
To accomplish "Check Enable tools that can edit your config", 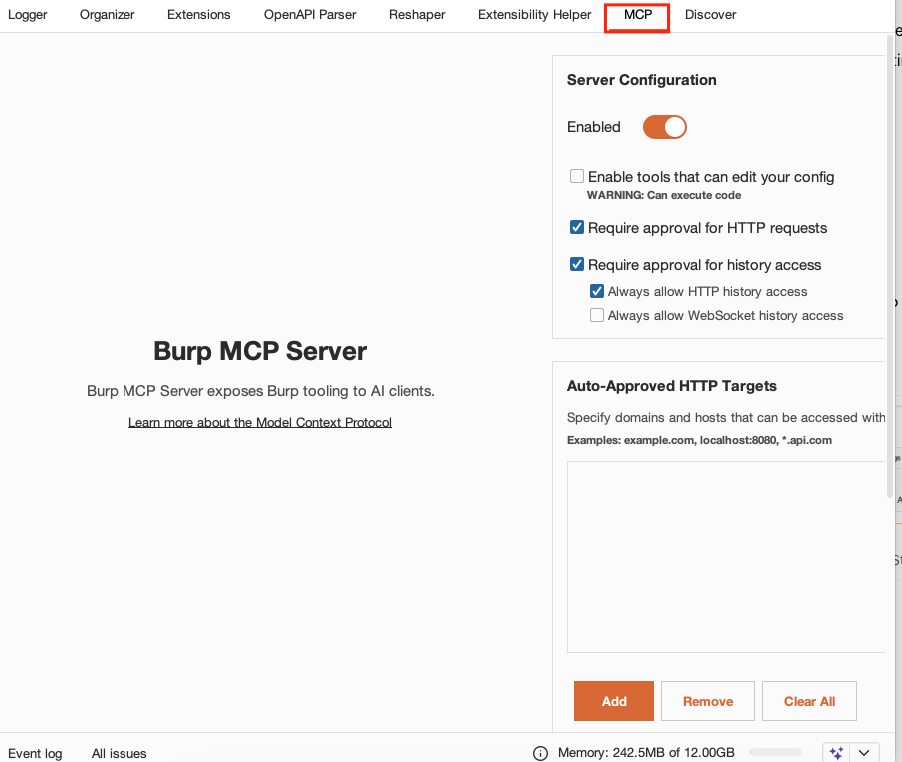I will click(577, 176).
